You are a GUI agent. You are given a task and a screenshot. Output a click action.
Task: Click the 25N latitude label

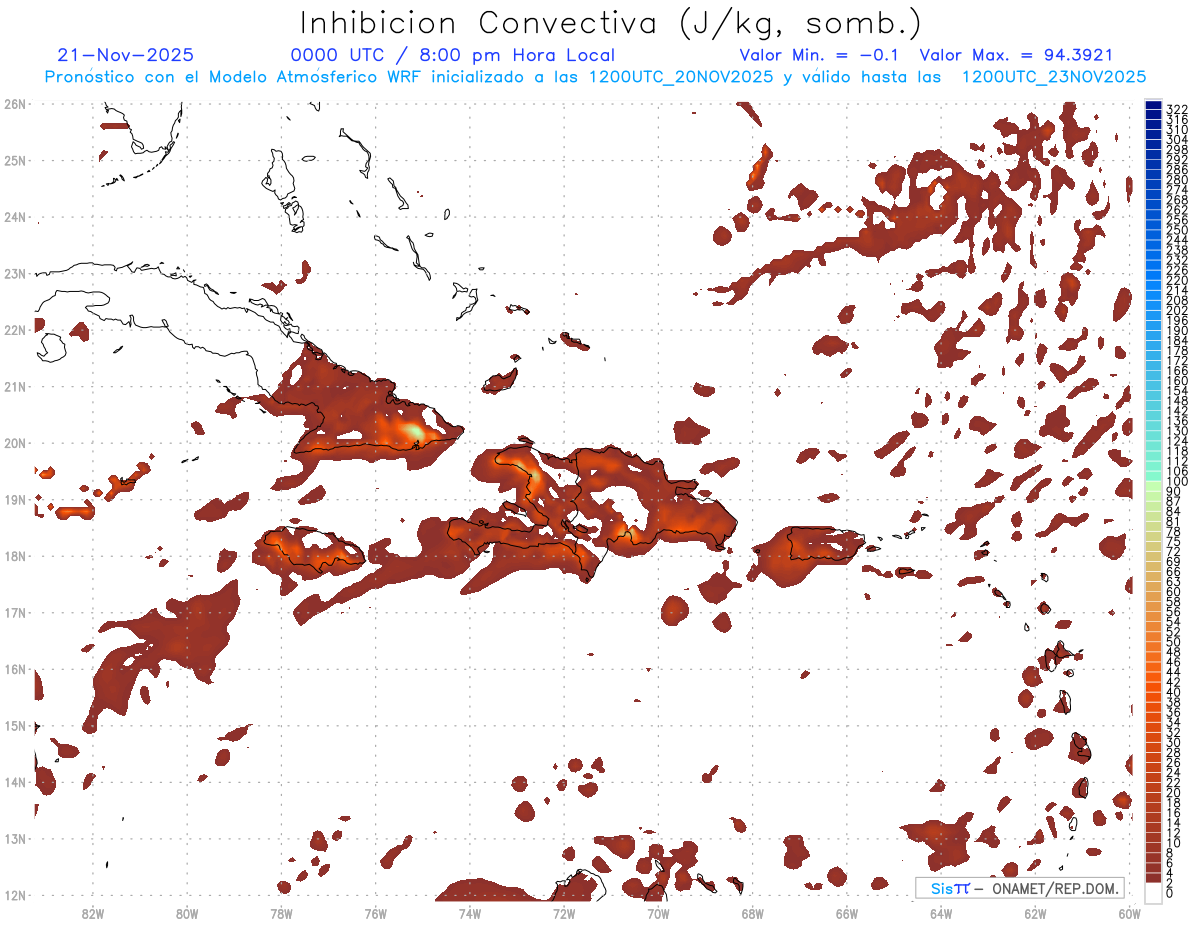pos(15,160)
